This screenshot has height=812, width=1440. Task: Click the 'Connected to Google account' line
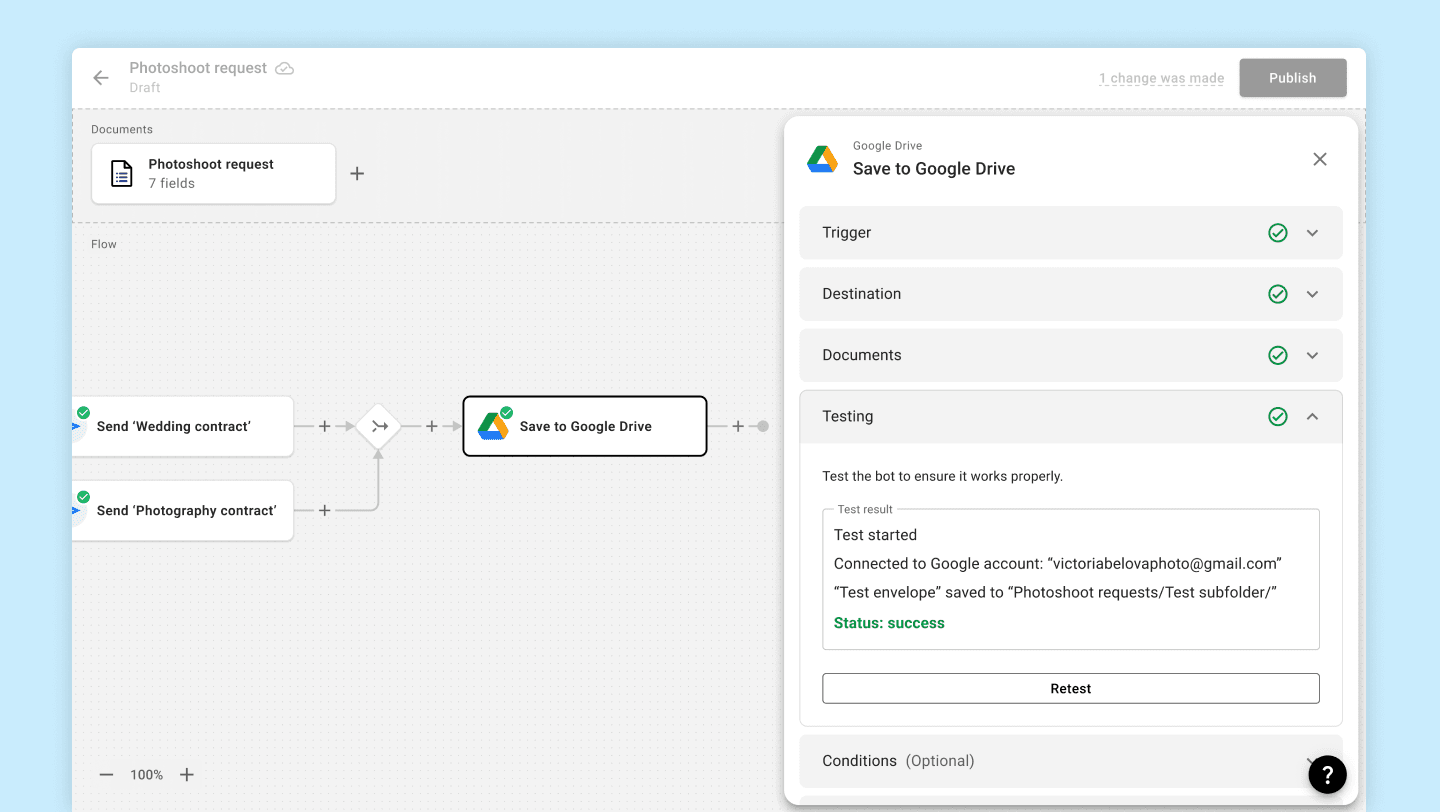[1058, 564]
